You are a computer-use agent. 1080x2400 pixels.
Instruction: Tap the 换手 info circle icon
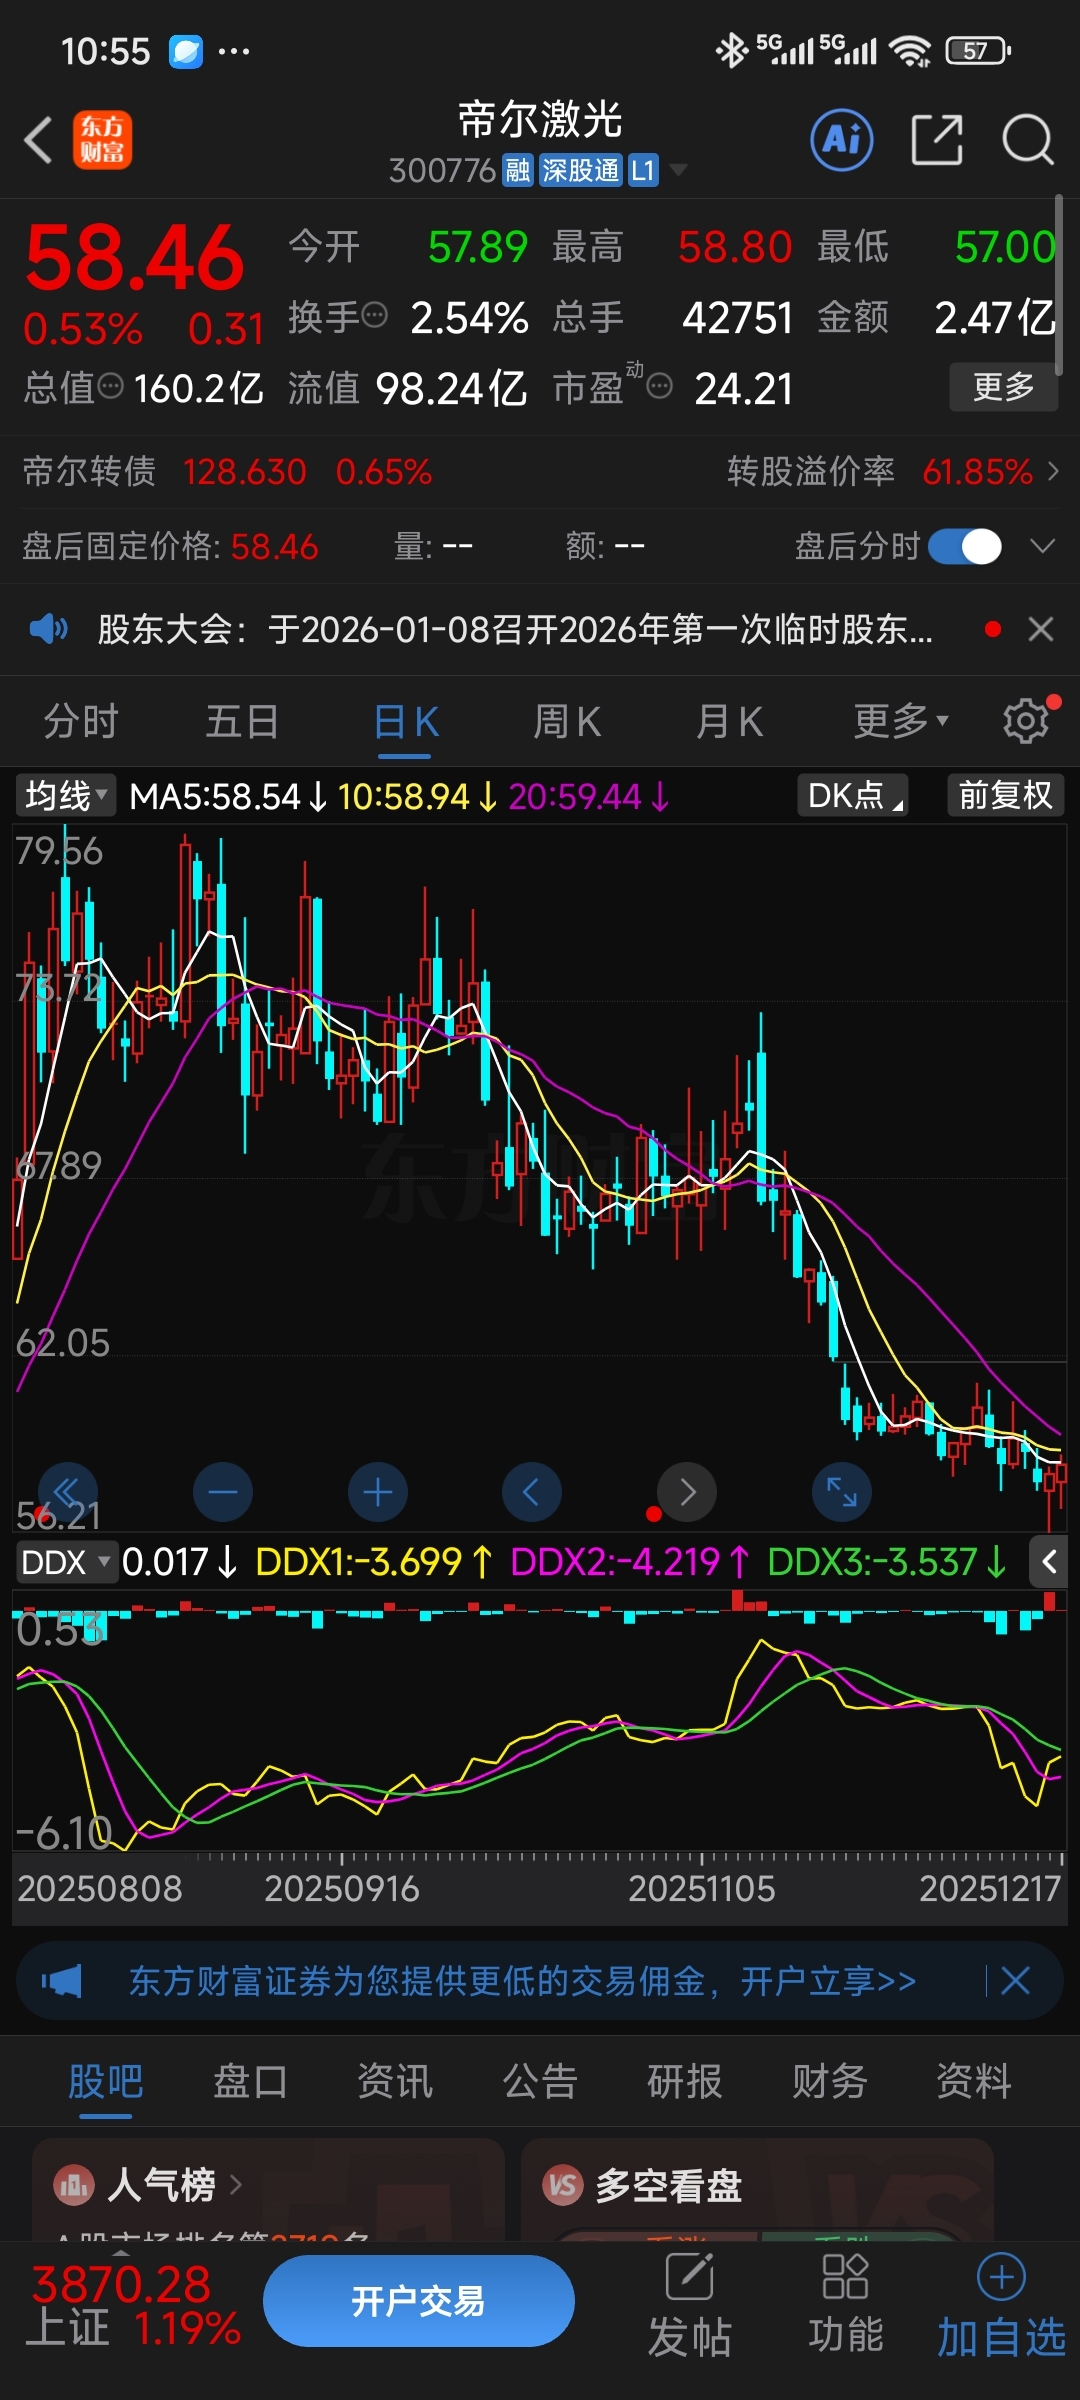tap(374, 316)
